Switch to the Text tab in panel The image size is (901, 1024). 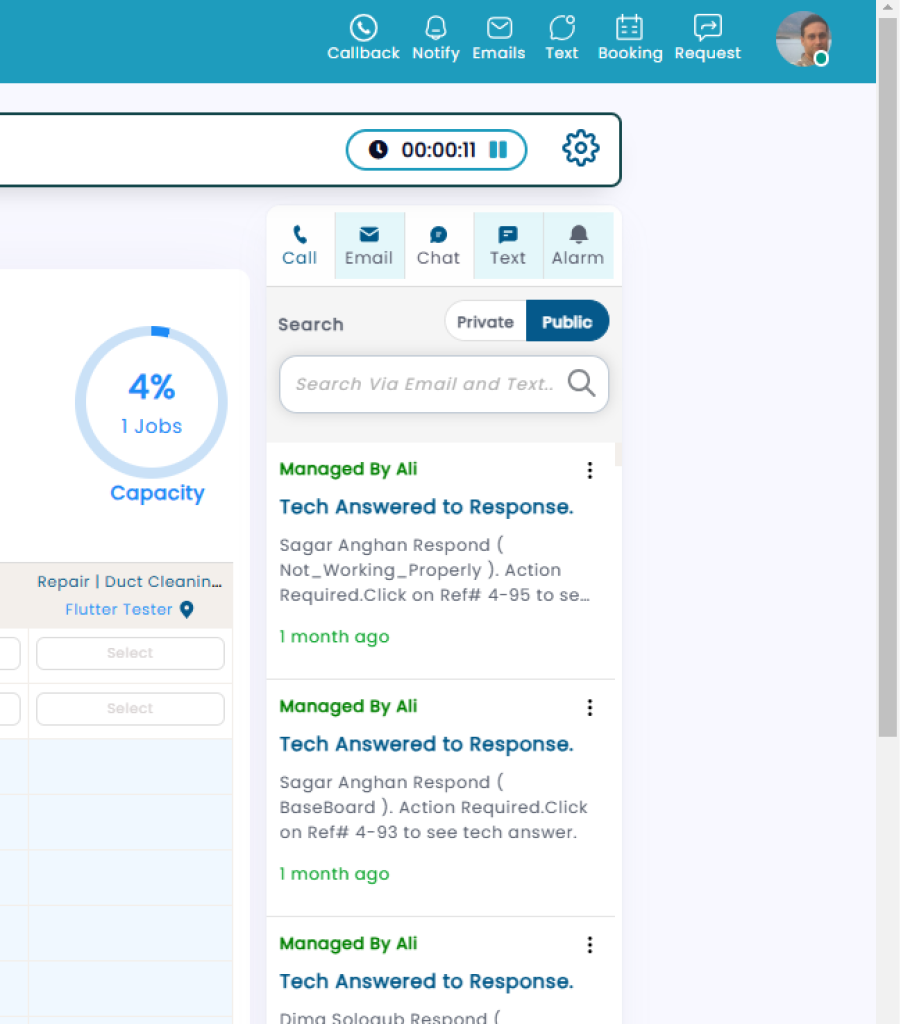(508, 246)
